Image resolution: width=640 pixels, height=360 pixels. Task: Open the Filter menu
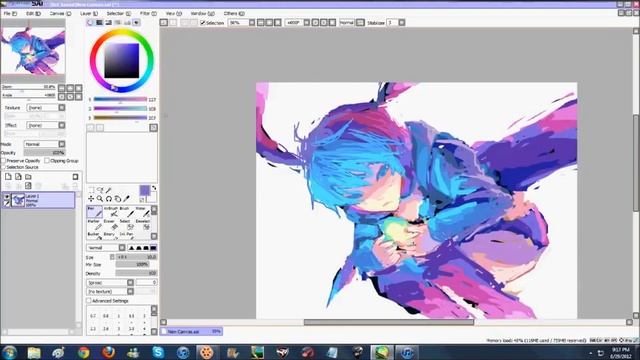point(148,13)
